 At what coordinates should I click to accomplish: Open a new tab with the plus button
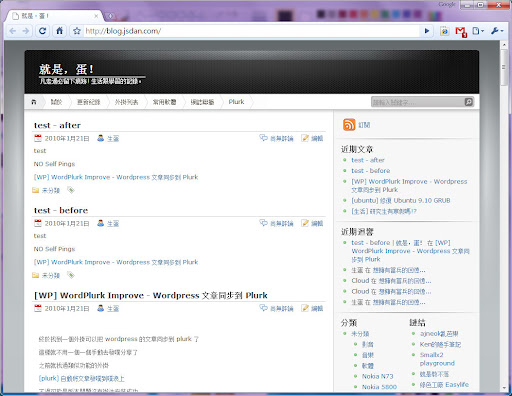pos(110,16)
